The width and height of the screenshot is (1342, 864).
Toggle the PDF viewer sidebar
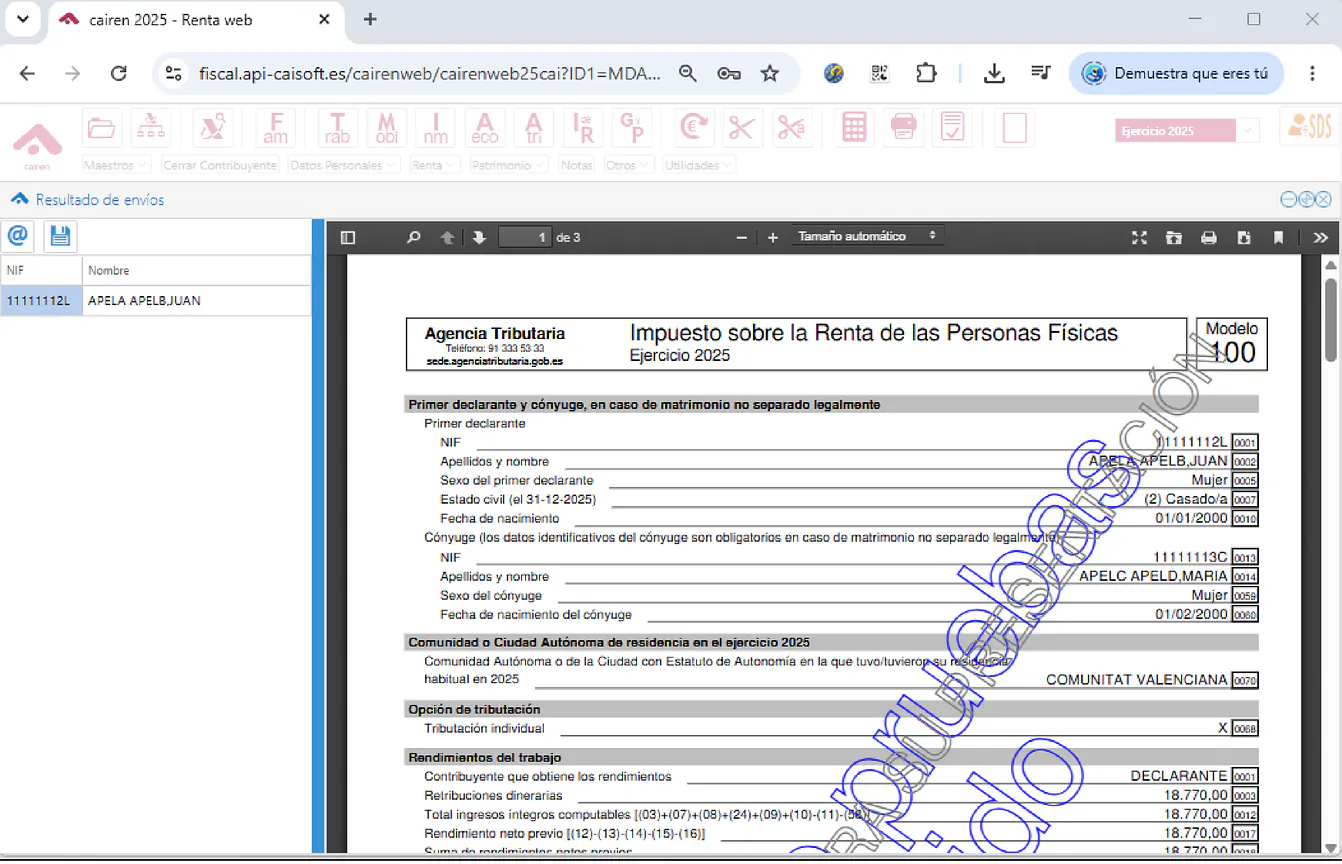[348, 237]
